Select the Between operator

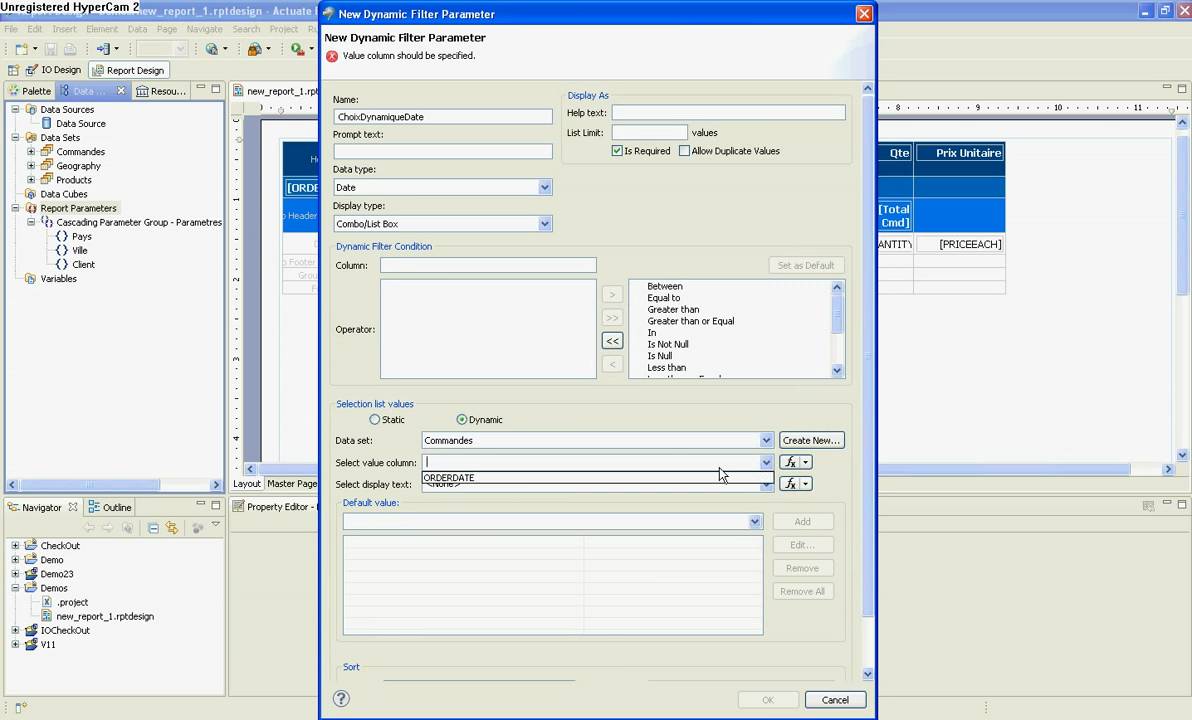[664, 287]
